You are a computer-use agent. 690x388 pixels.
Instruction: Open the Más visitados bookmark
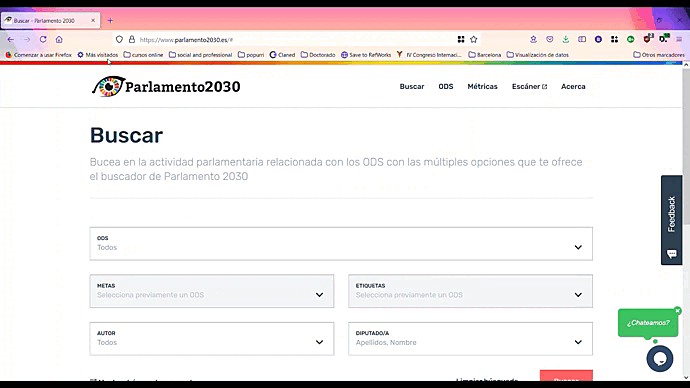[x=98, y=55]
